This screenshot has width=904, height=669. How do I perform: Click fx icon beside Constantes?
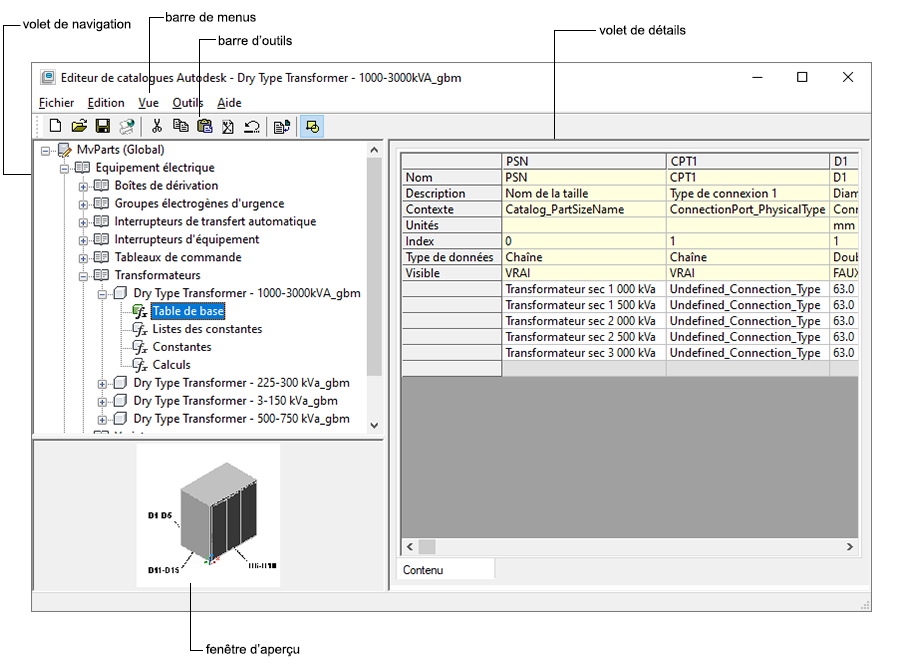point(140,347)
